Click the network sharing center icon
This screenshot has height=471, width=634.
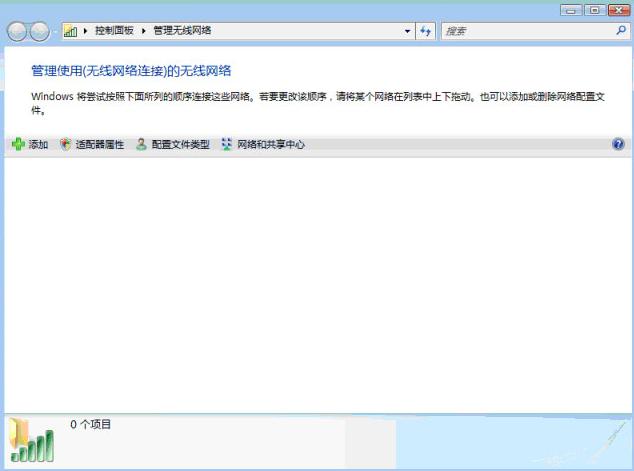227,144
